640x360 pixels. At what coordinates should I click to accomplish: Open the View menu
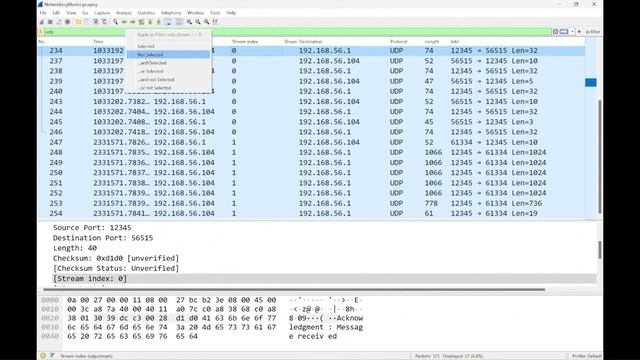click(71, 13)
